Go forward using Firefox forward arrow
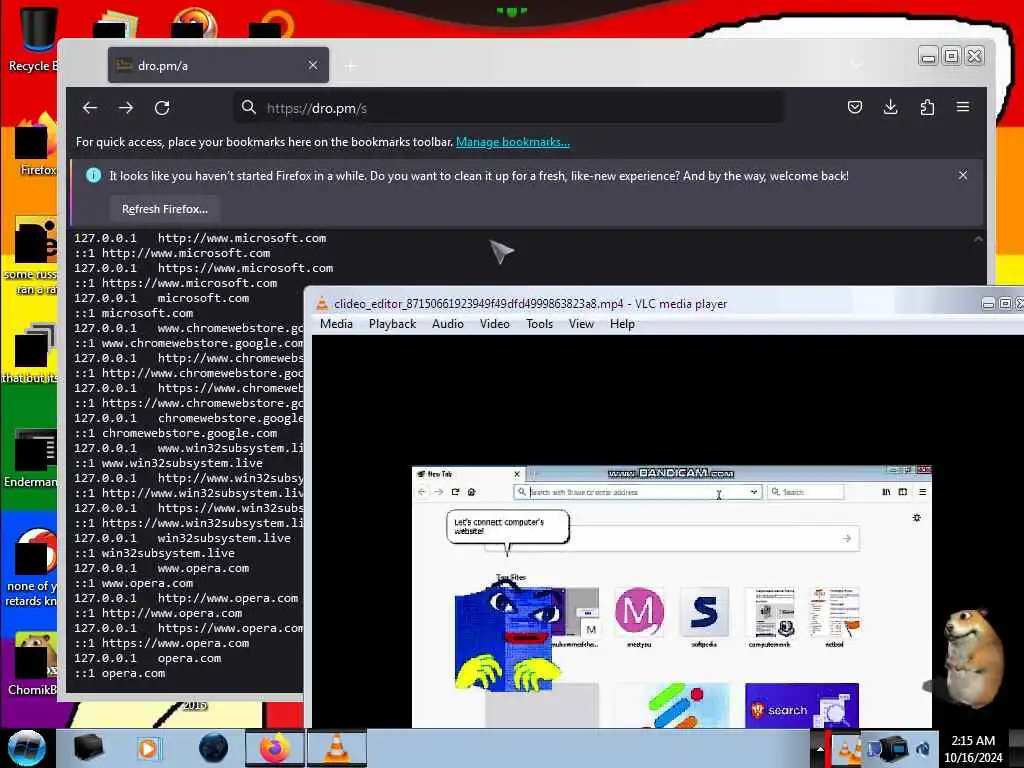This screenshot has height=768, width=1024. tap(126, 108)
